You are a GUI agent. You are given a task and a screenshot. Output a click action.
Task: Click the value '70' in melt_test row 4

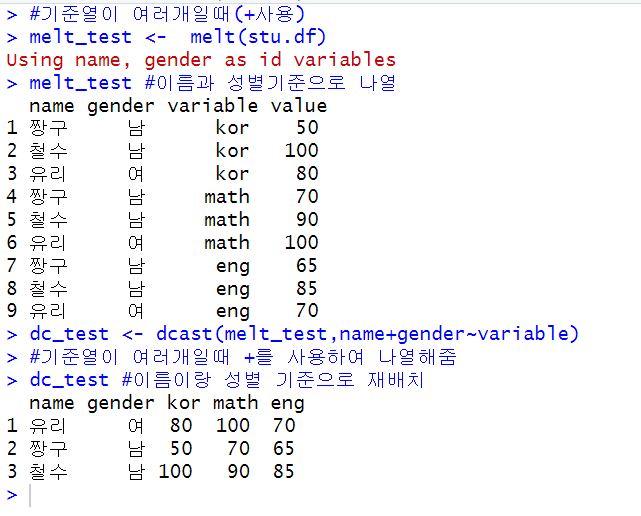(307, 197)
